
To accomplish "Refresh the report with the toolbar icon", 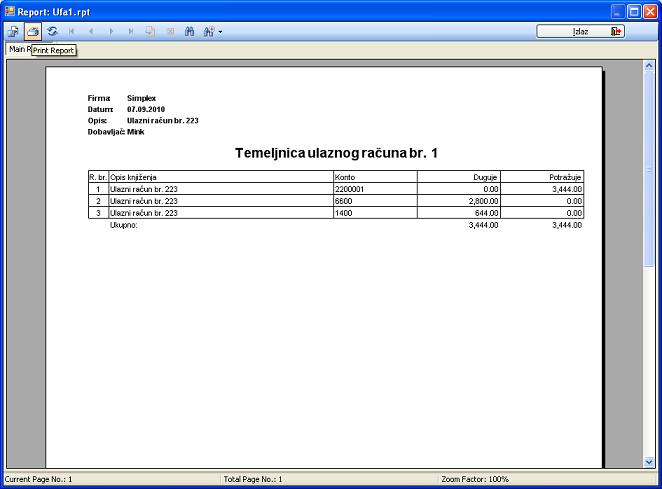I will click(52, 32).
